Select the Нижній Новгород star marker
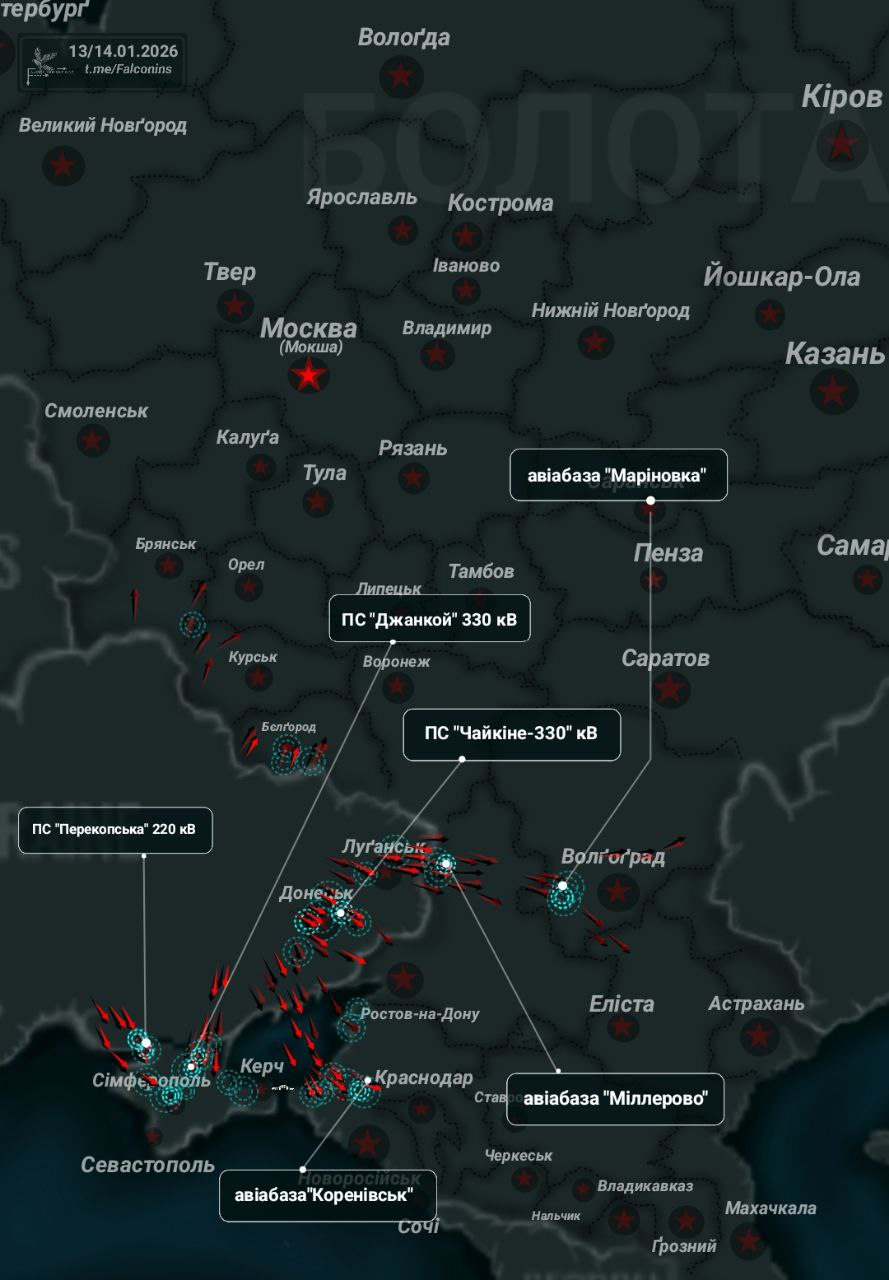Screen dimensions: 889x1280 click(596, 343)
